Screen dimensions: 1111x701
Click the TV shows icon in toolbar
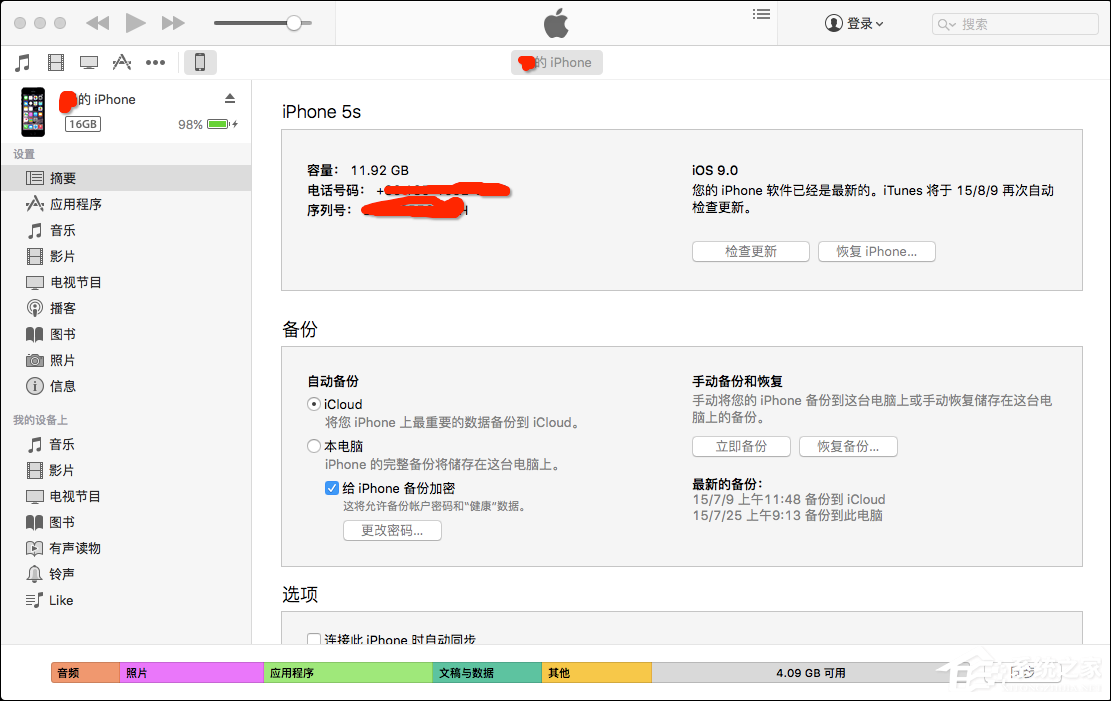pos(89,61)
